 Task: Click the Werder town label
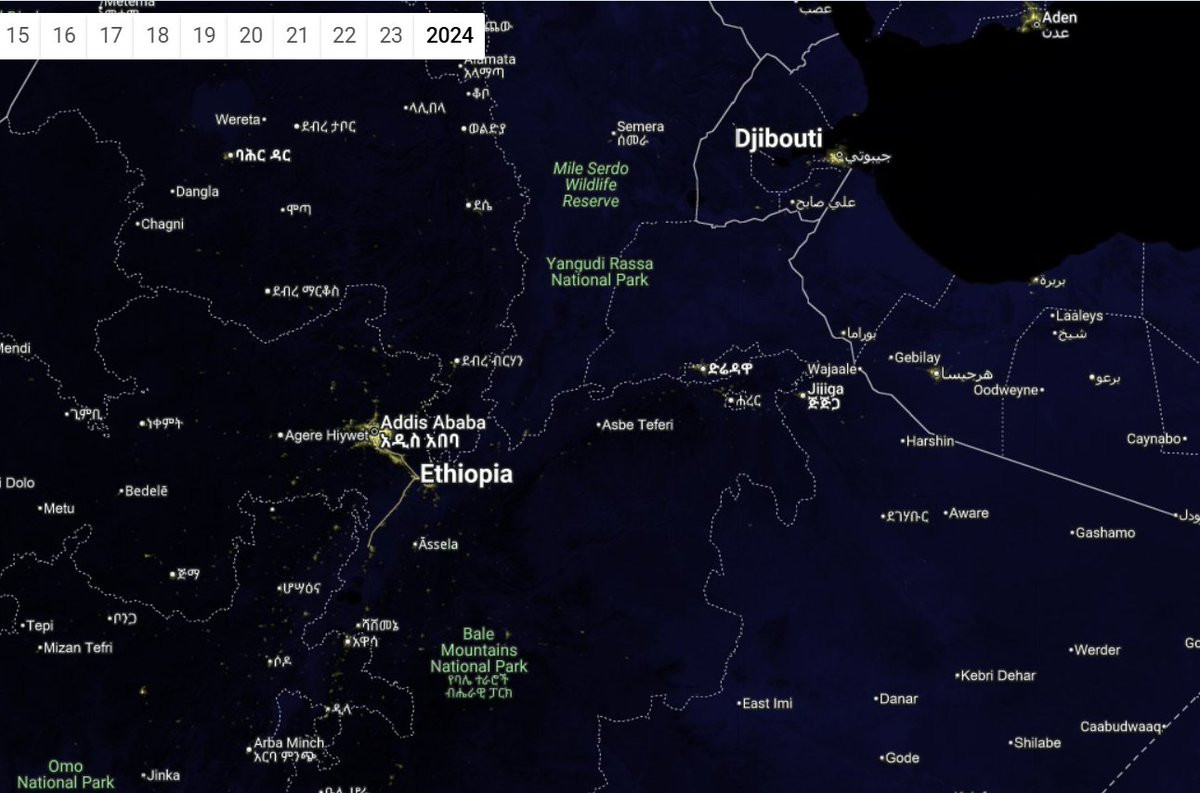[1097, 650]
